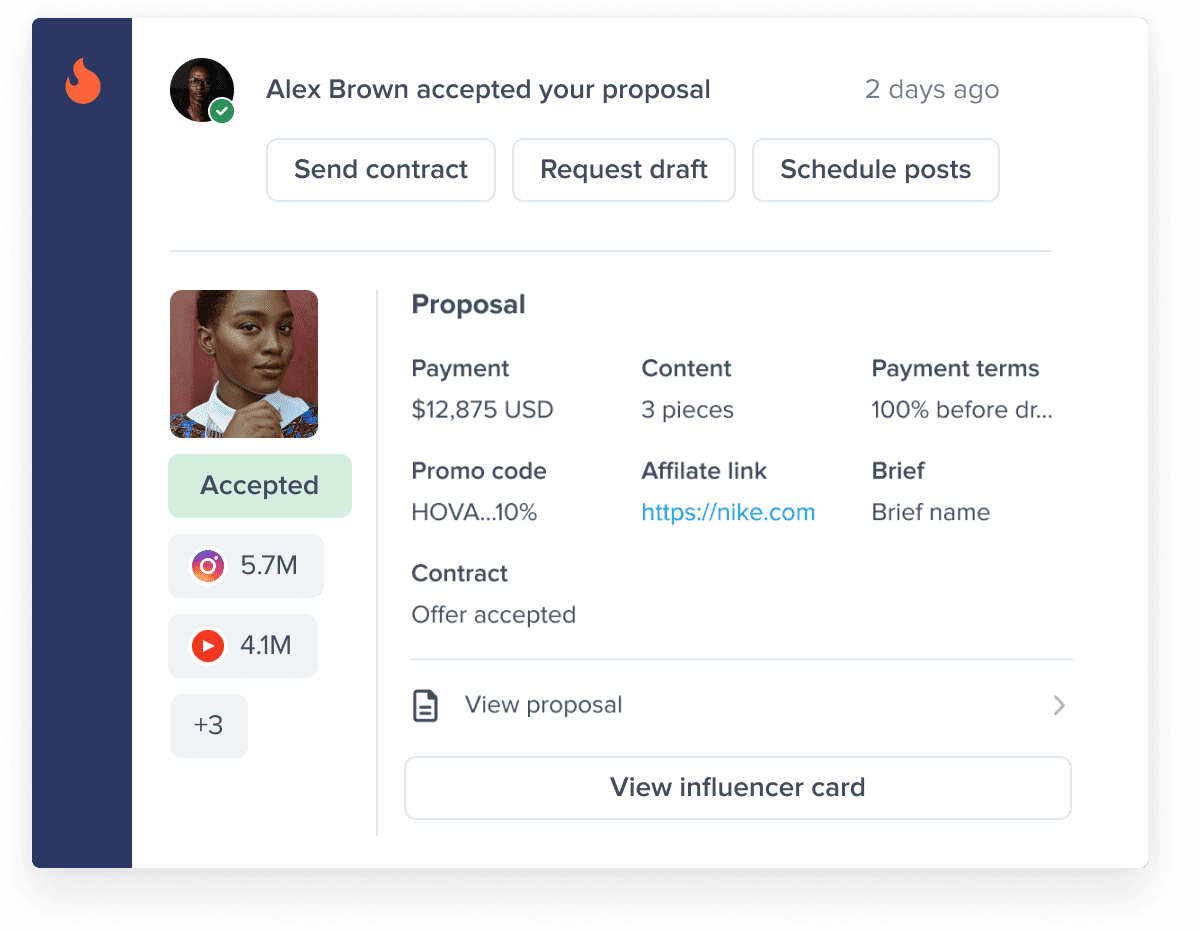1200x930 pixels.
Task: Open the https://nike.com affiliate link
Action: (x=728, y=511)
